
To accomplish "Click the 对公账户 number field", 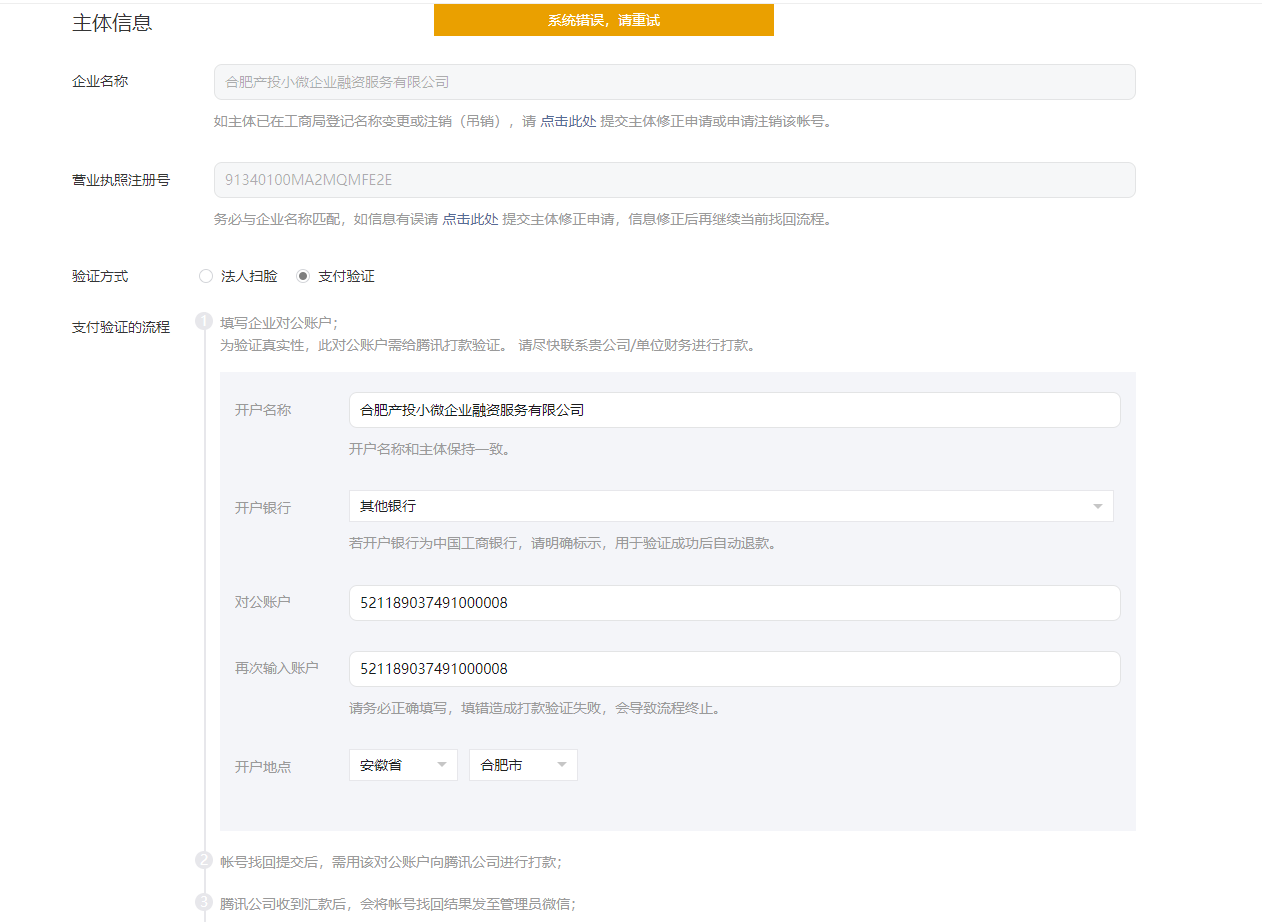I will click(x=734, y=603).
